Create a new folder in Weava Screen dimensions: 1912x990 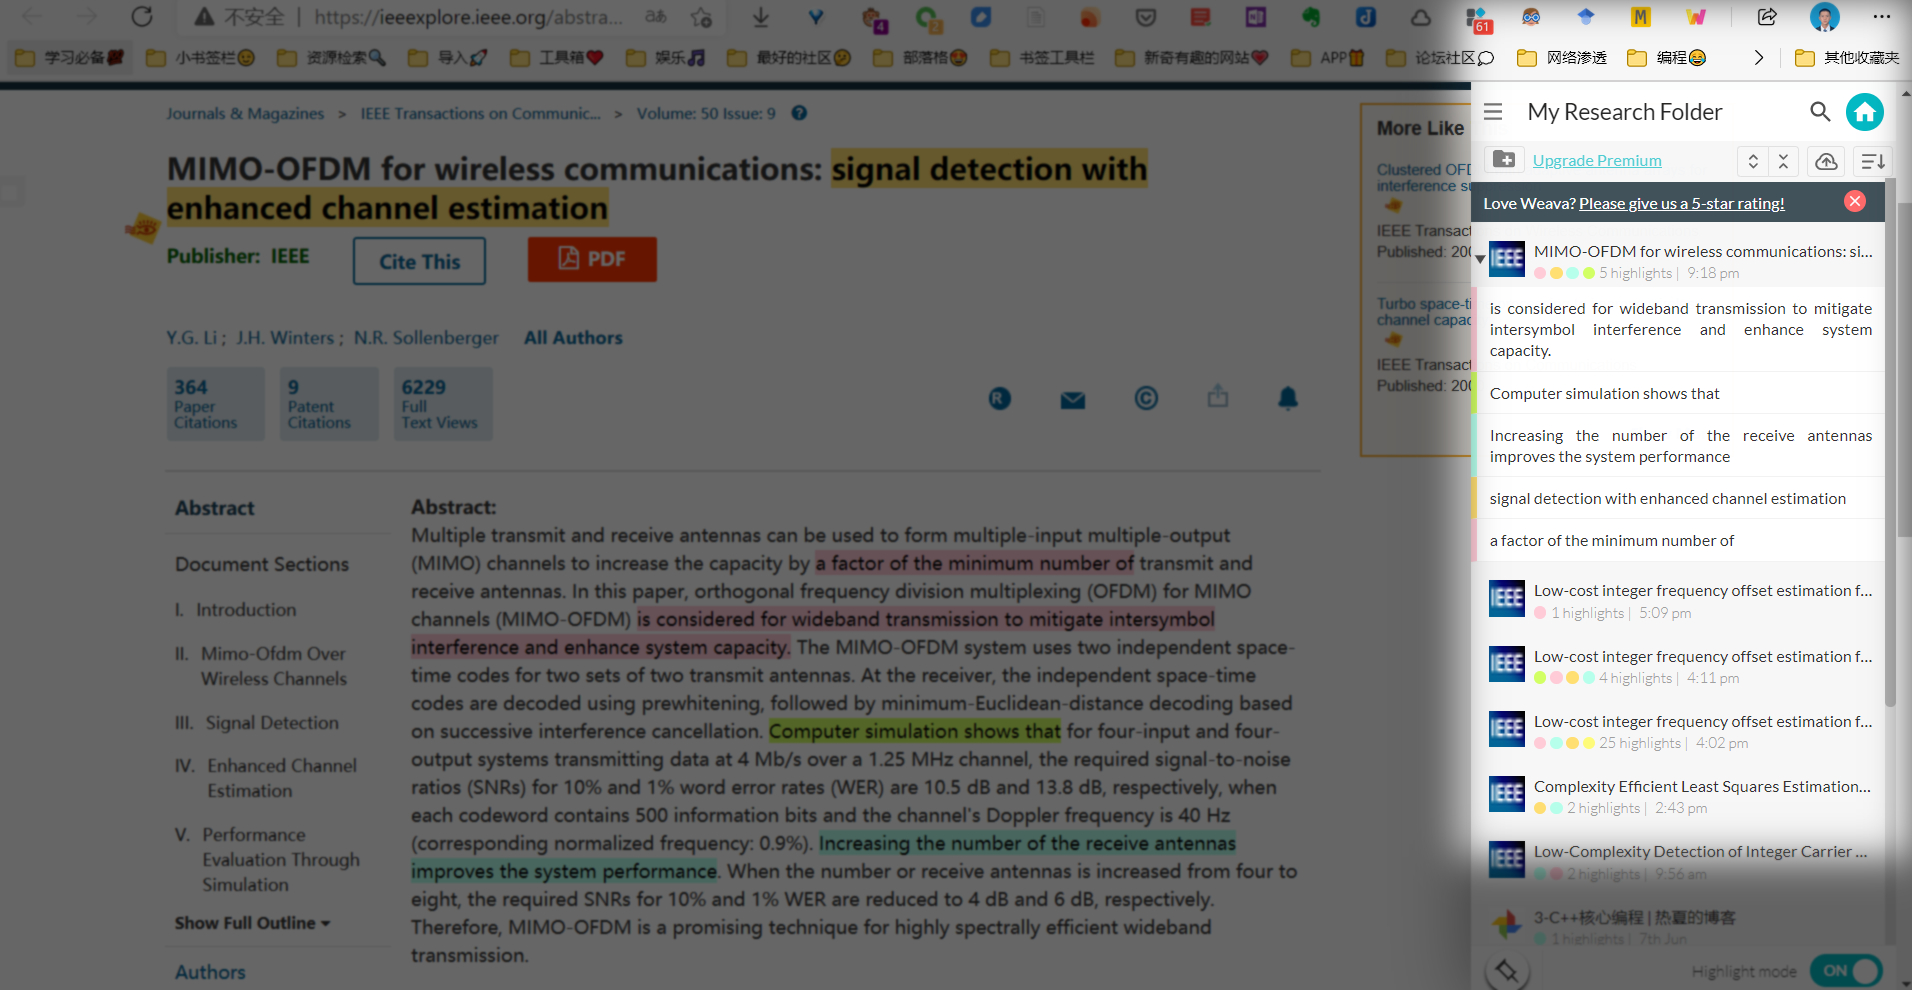pos(1504,159)
